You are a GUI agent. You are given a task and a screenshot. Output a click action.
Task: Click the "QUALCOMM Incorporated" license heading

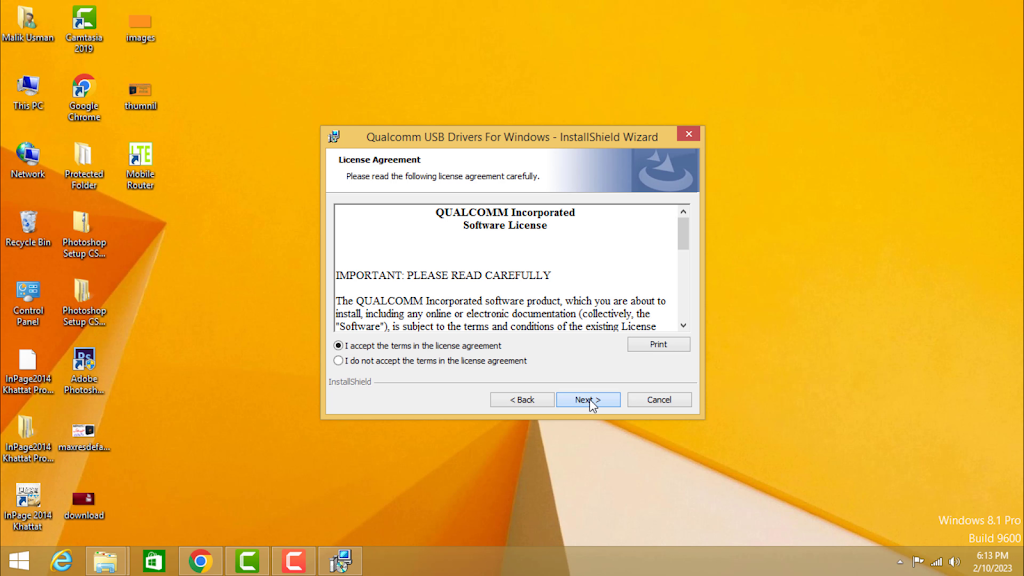(505, 212)
